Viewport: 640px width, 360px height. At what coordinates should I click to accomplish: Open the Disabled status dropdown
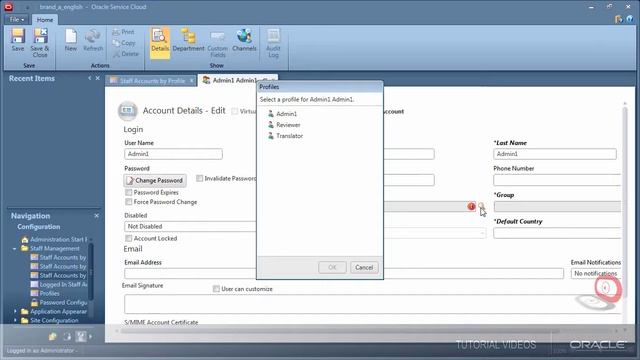[190, 227]
